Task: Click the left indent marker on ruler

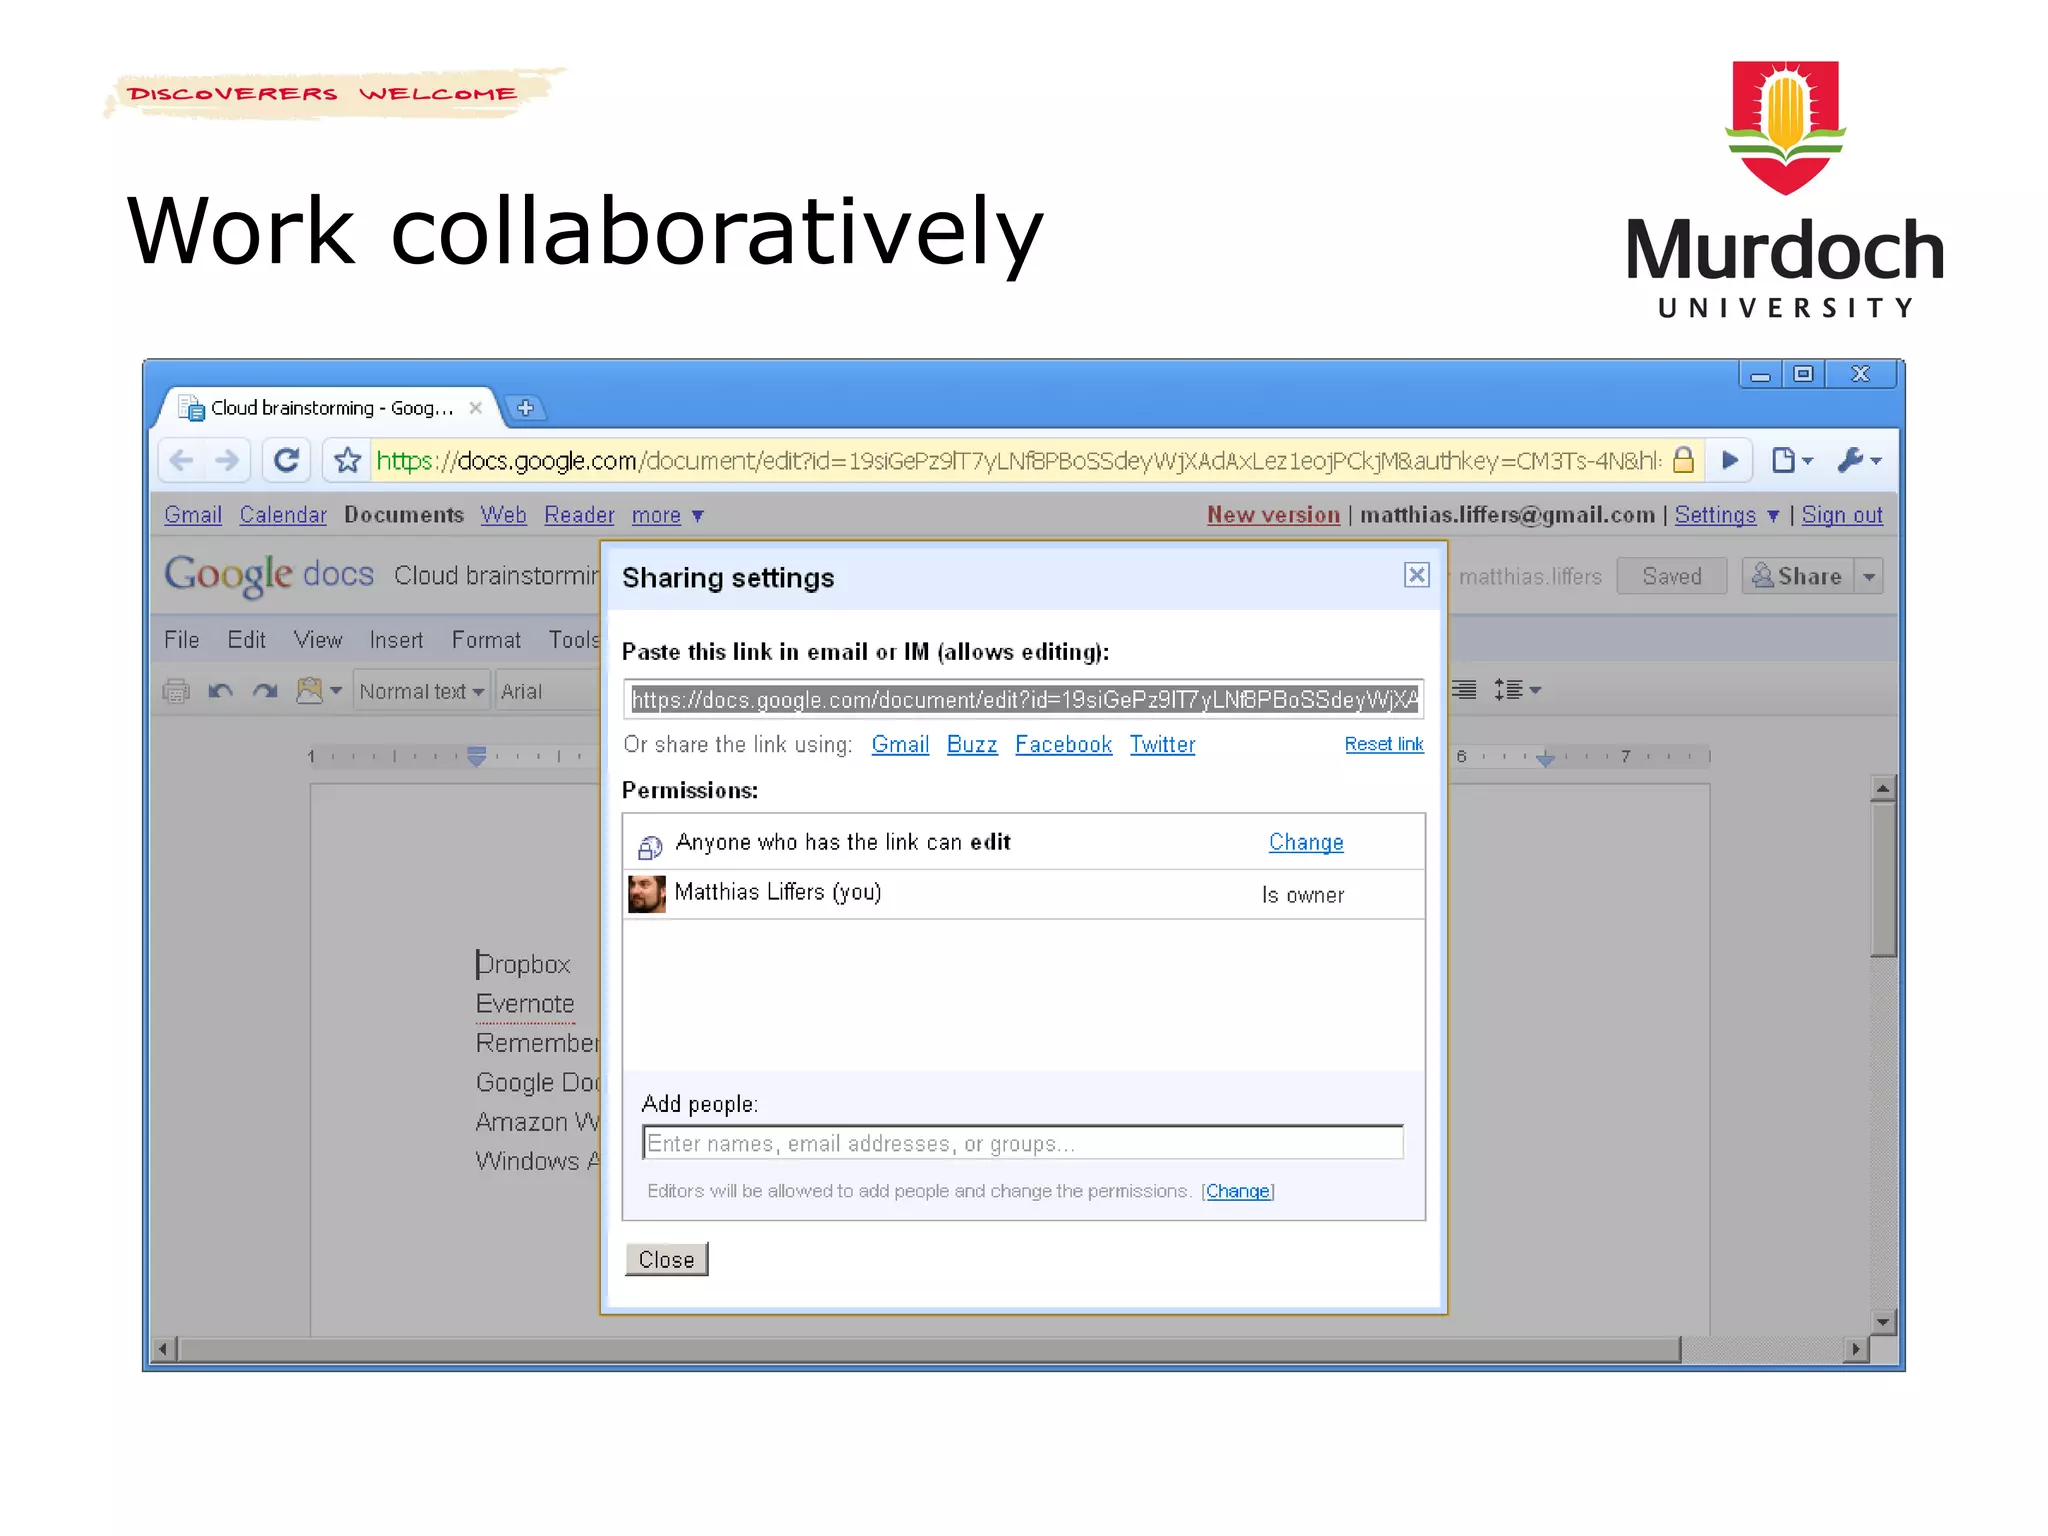Action: (477, 756)
